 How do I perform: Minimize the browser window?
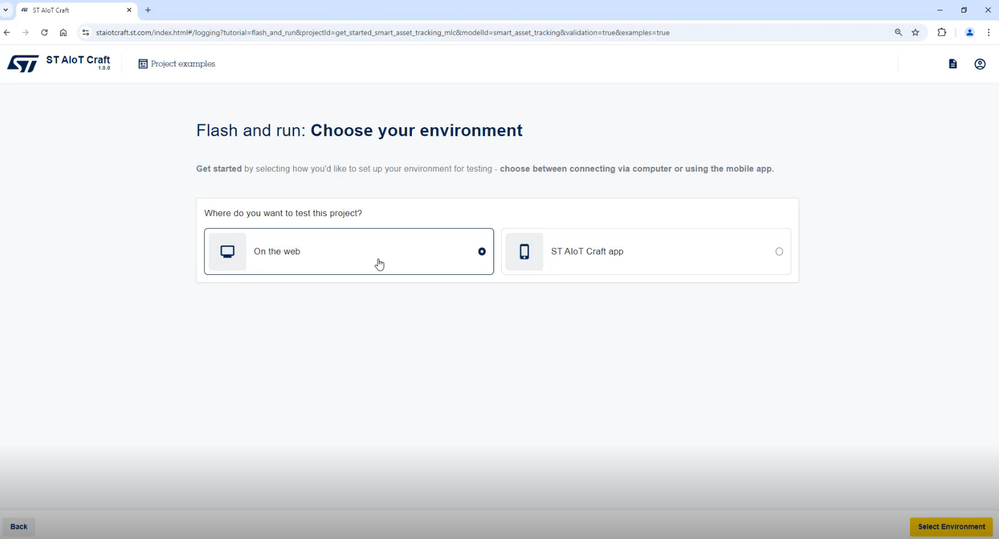click(x=940, y=10)
